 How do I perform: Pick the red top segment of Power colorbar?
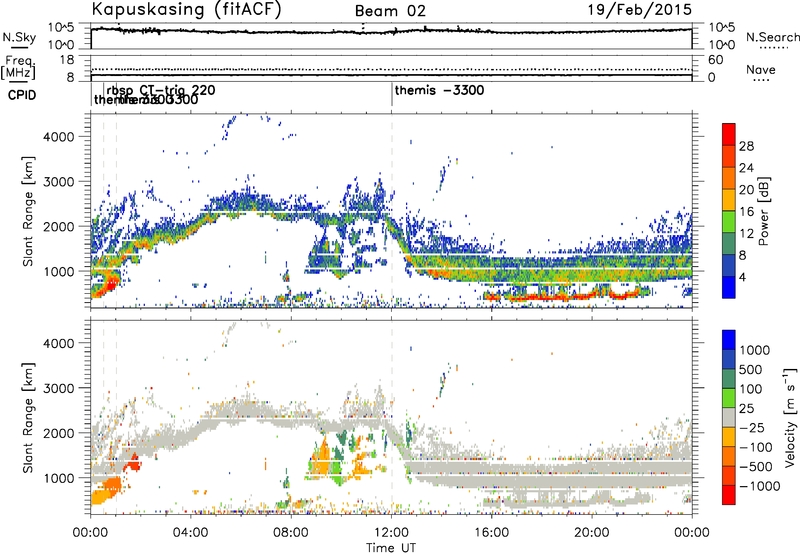729,134
